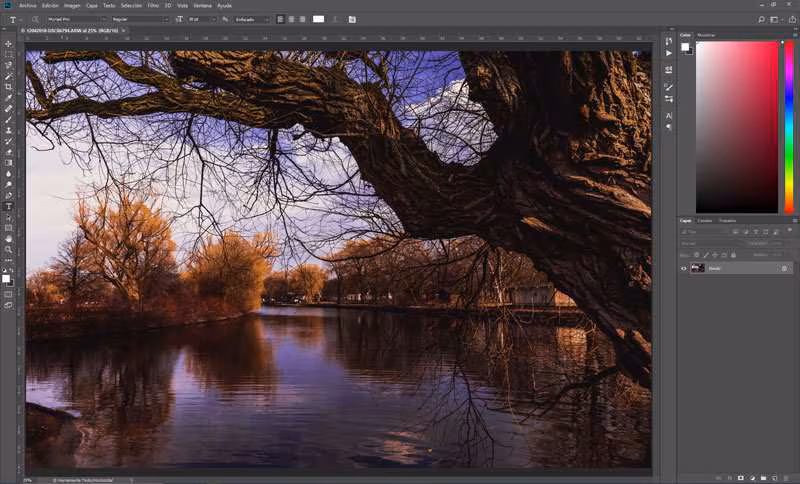Open the layer filter type dropdown

(x=705, y=232)
